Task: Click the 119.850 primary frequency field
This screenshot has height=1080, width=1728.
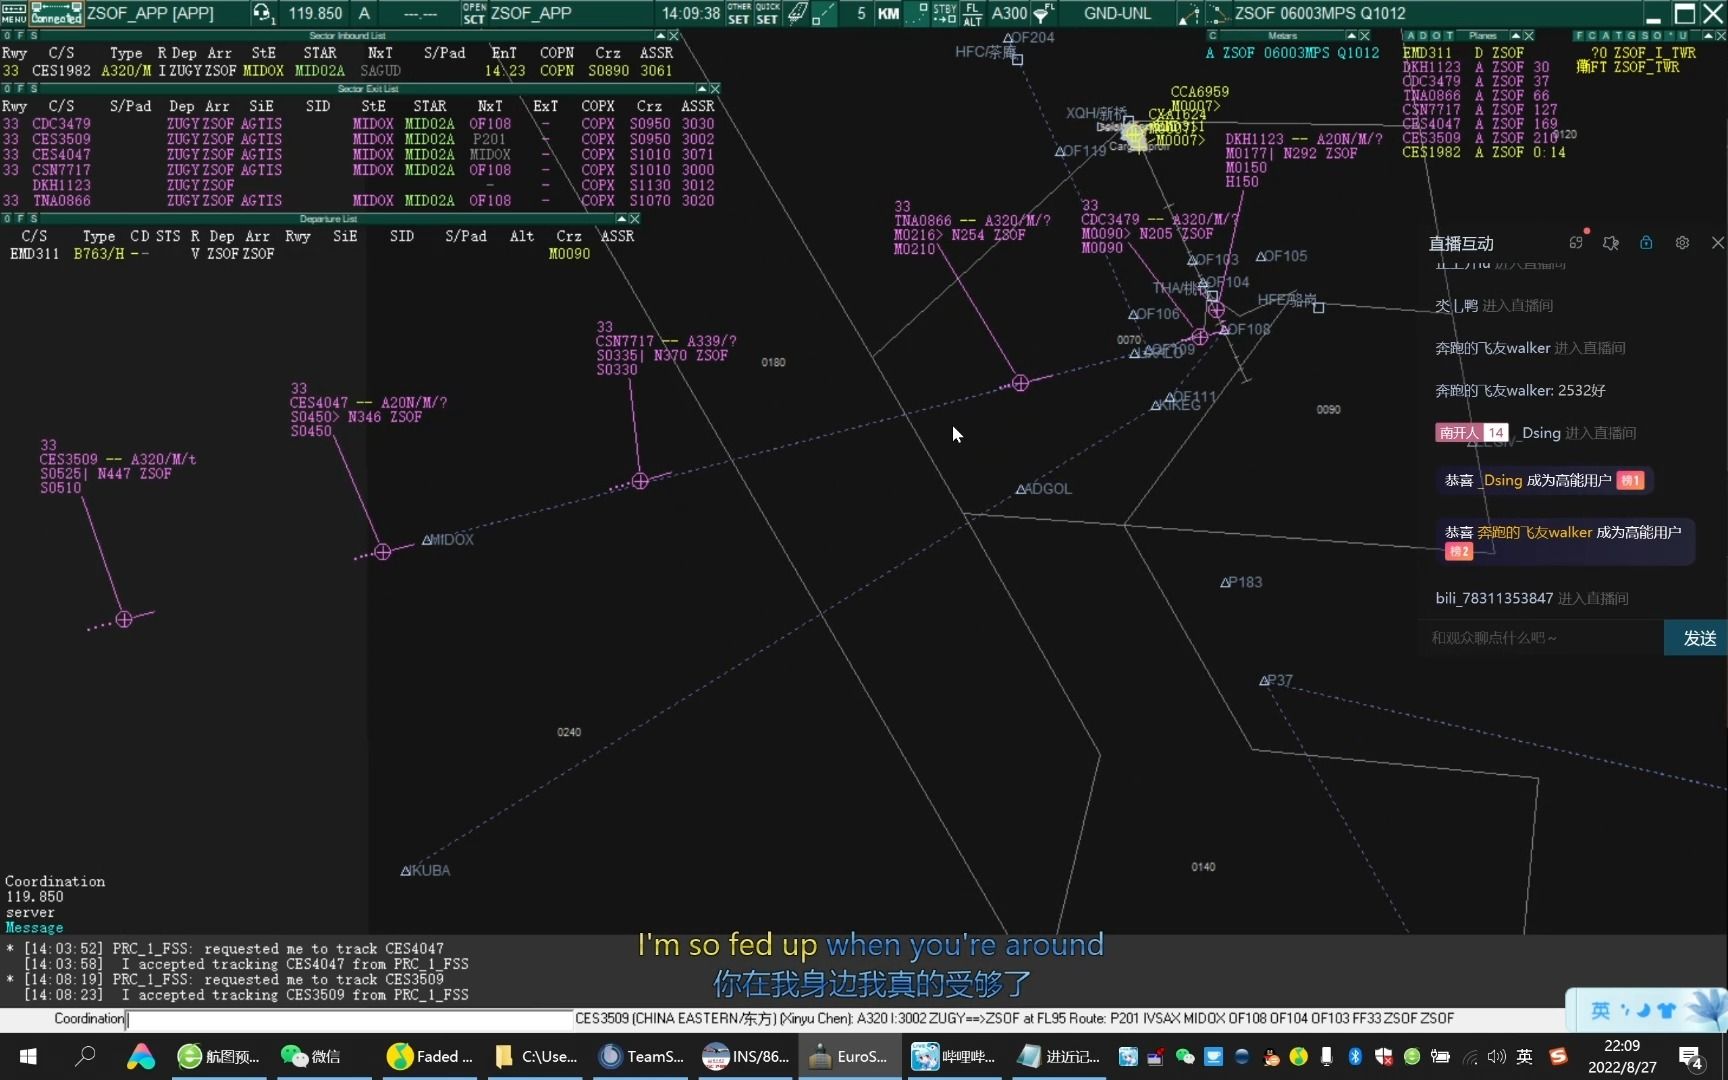Action: point(315,13)
